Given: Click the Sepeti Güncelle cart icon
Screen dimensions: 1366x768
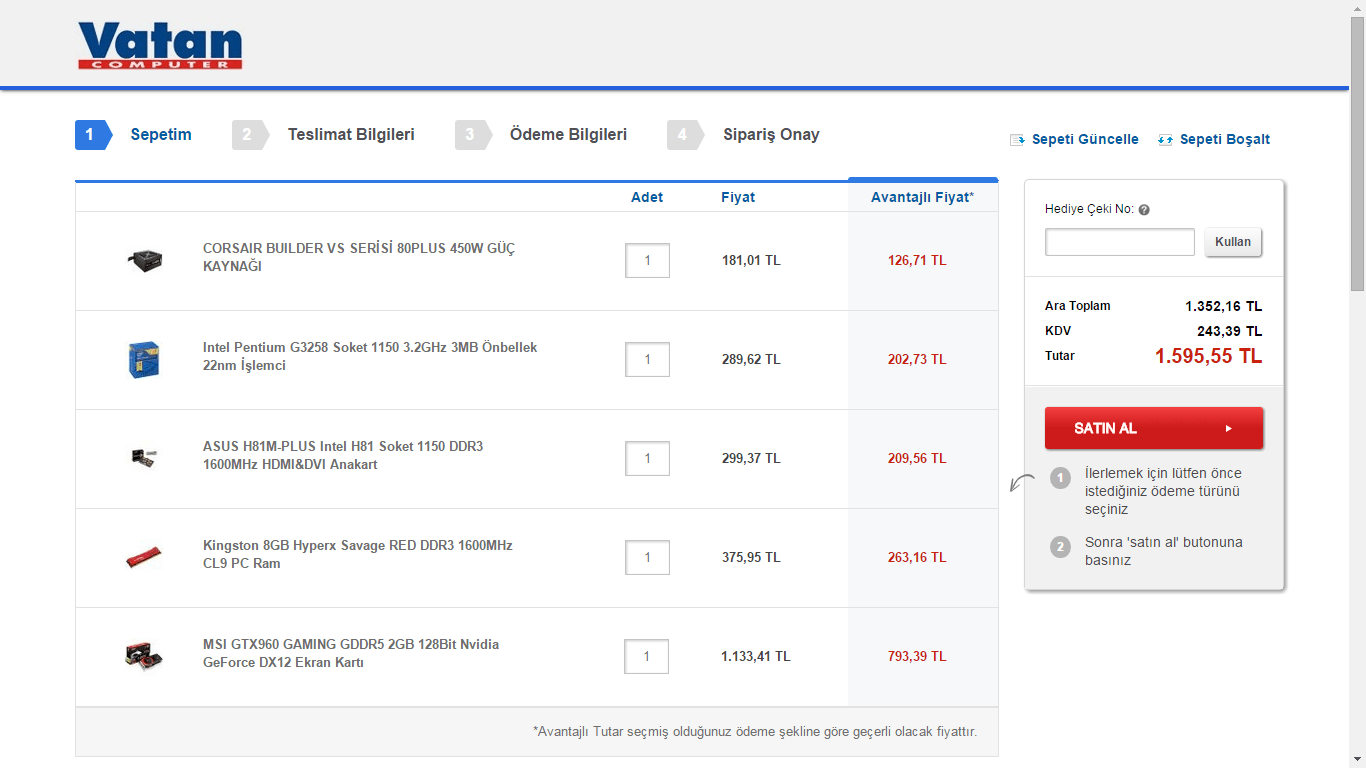Looking at the screenshot, I should [1017, 140].
